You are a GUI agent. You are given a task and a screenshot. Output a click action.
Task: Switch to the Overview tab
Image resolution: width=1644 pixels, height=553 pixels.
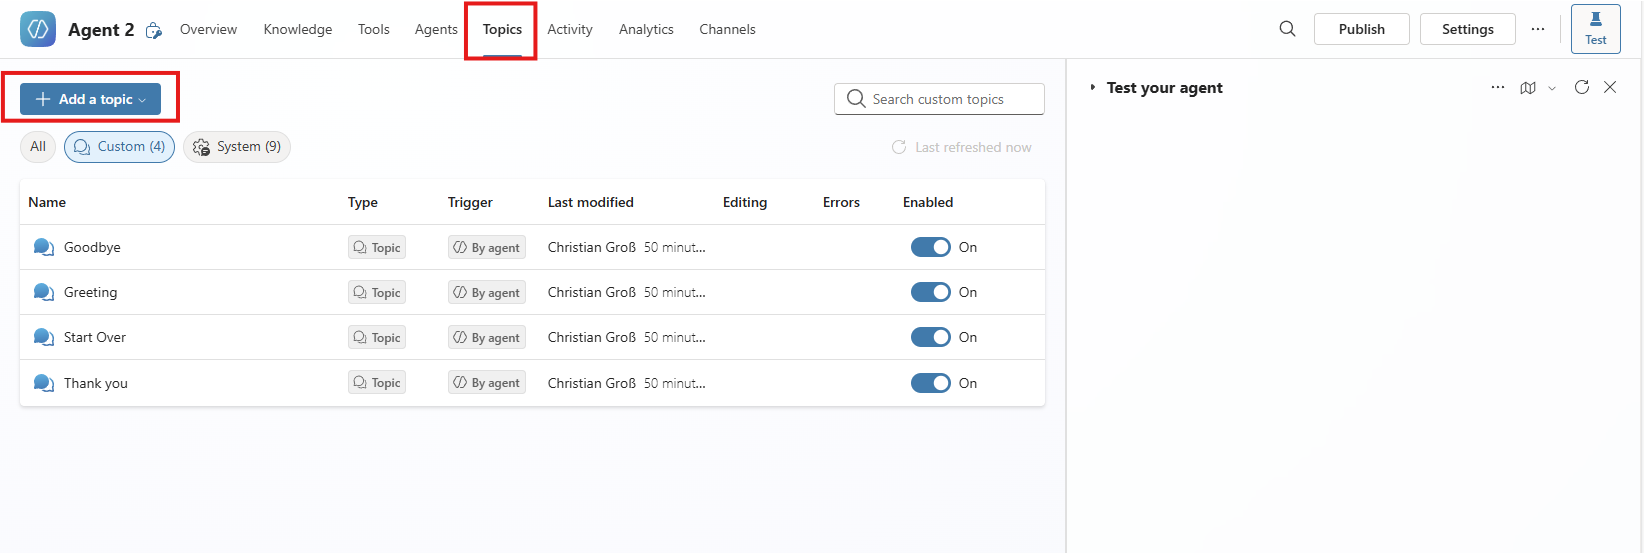(x=208, y=29)
